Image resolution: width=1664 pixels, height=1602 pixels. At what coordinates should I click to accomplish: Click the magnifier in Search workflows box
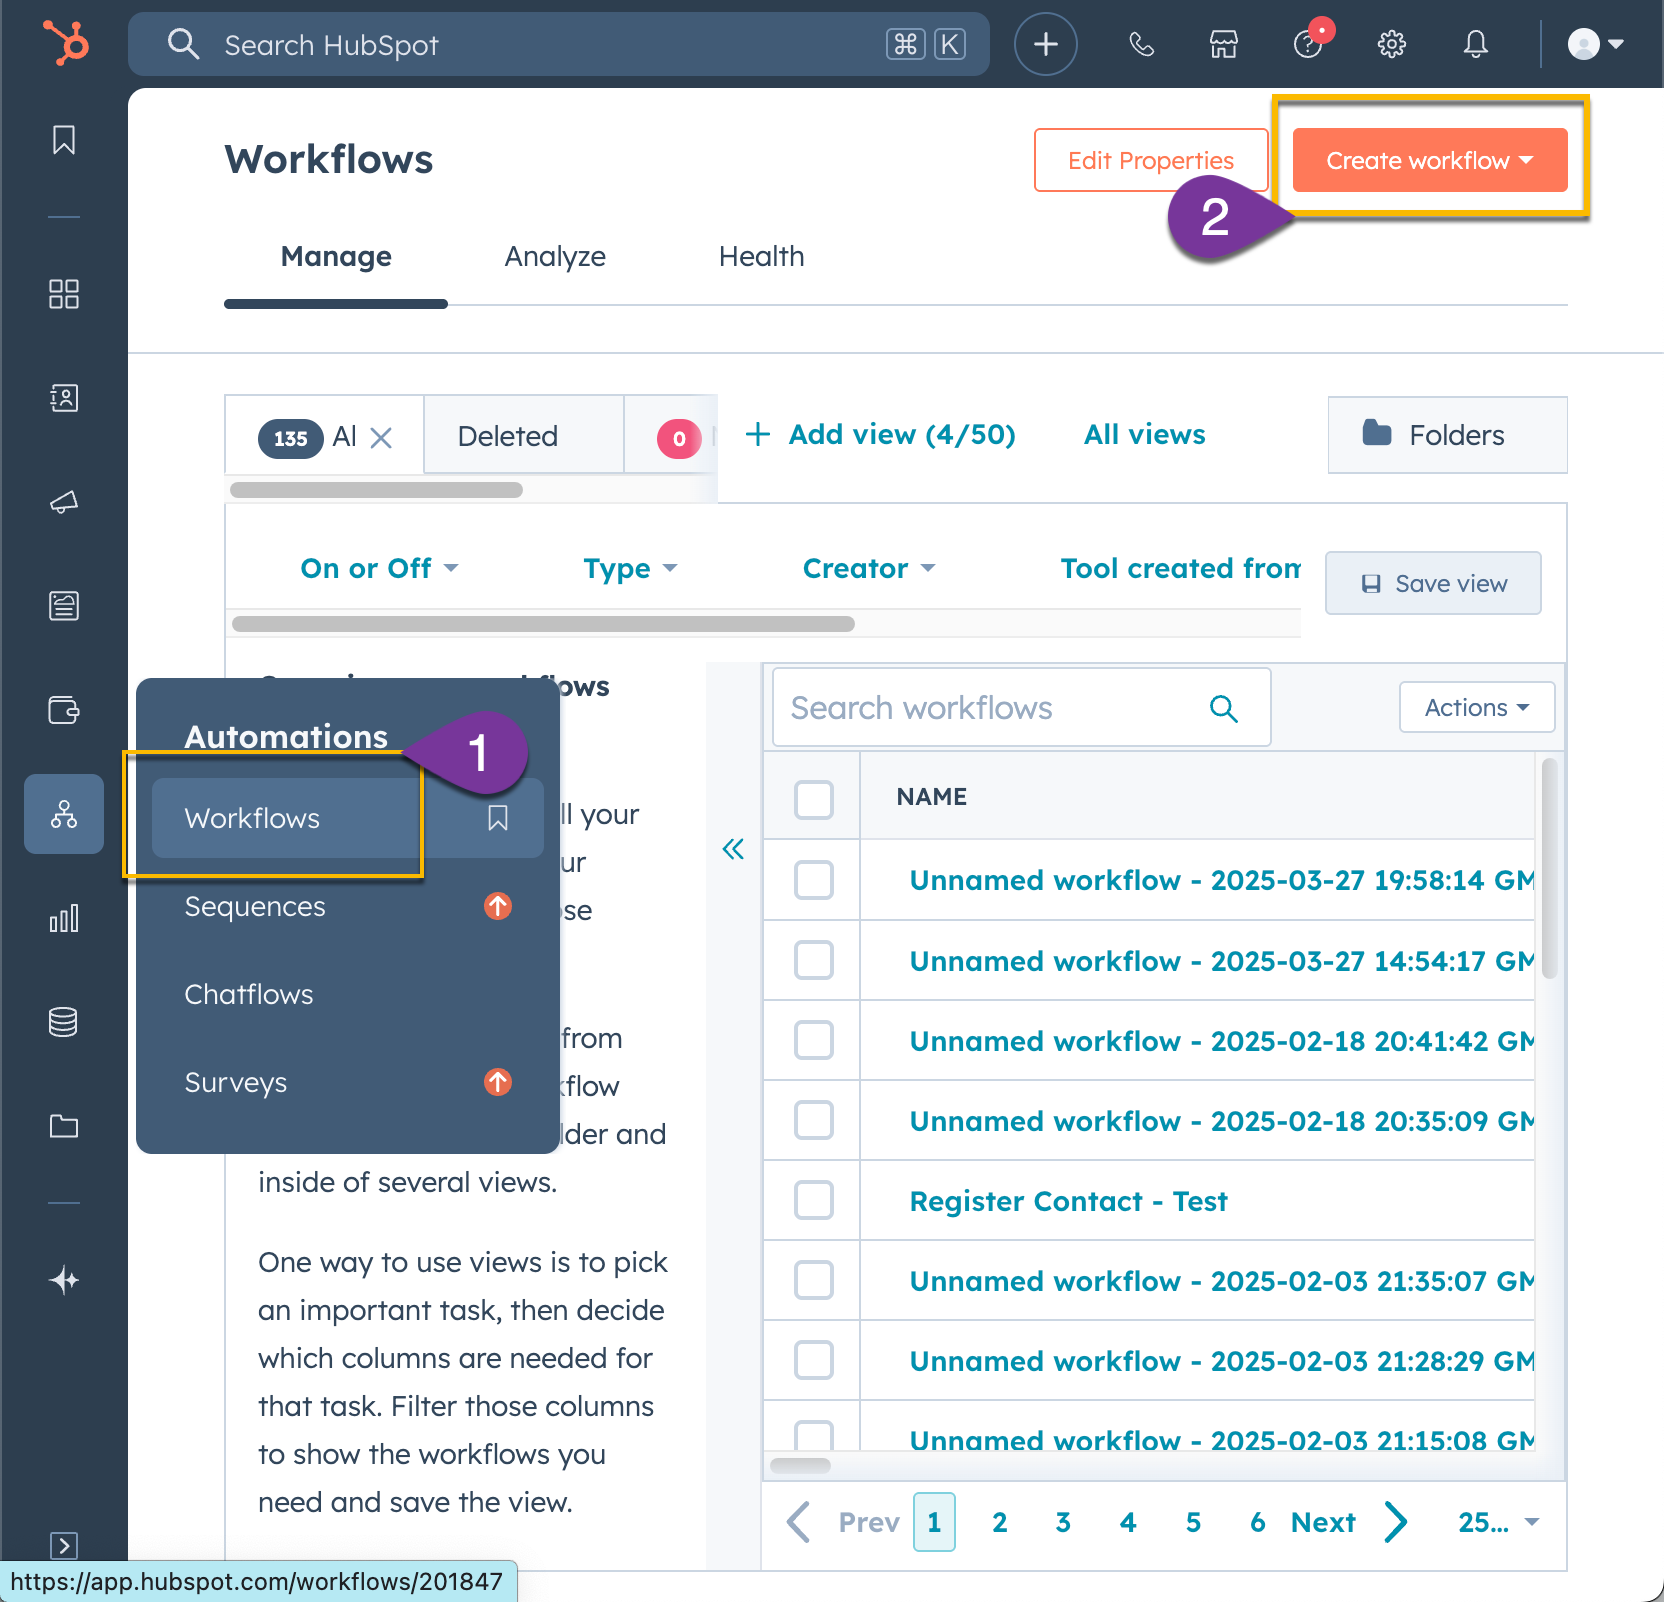pos(1224,708)
